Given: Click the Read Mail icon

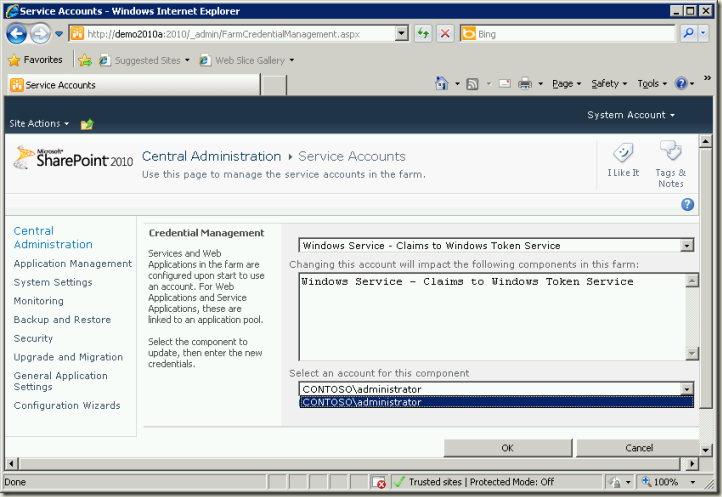Looking at the screenshot, I should 505,83.
